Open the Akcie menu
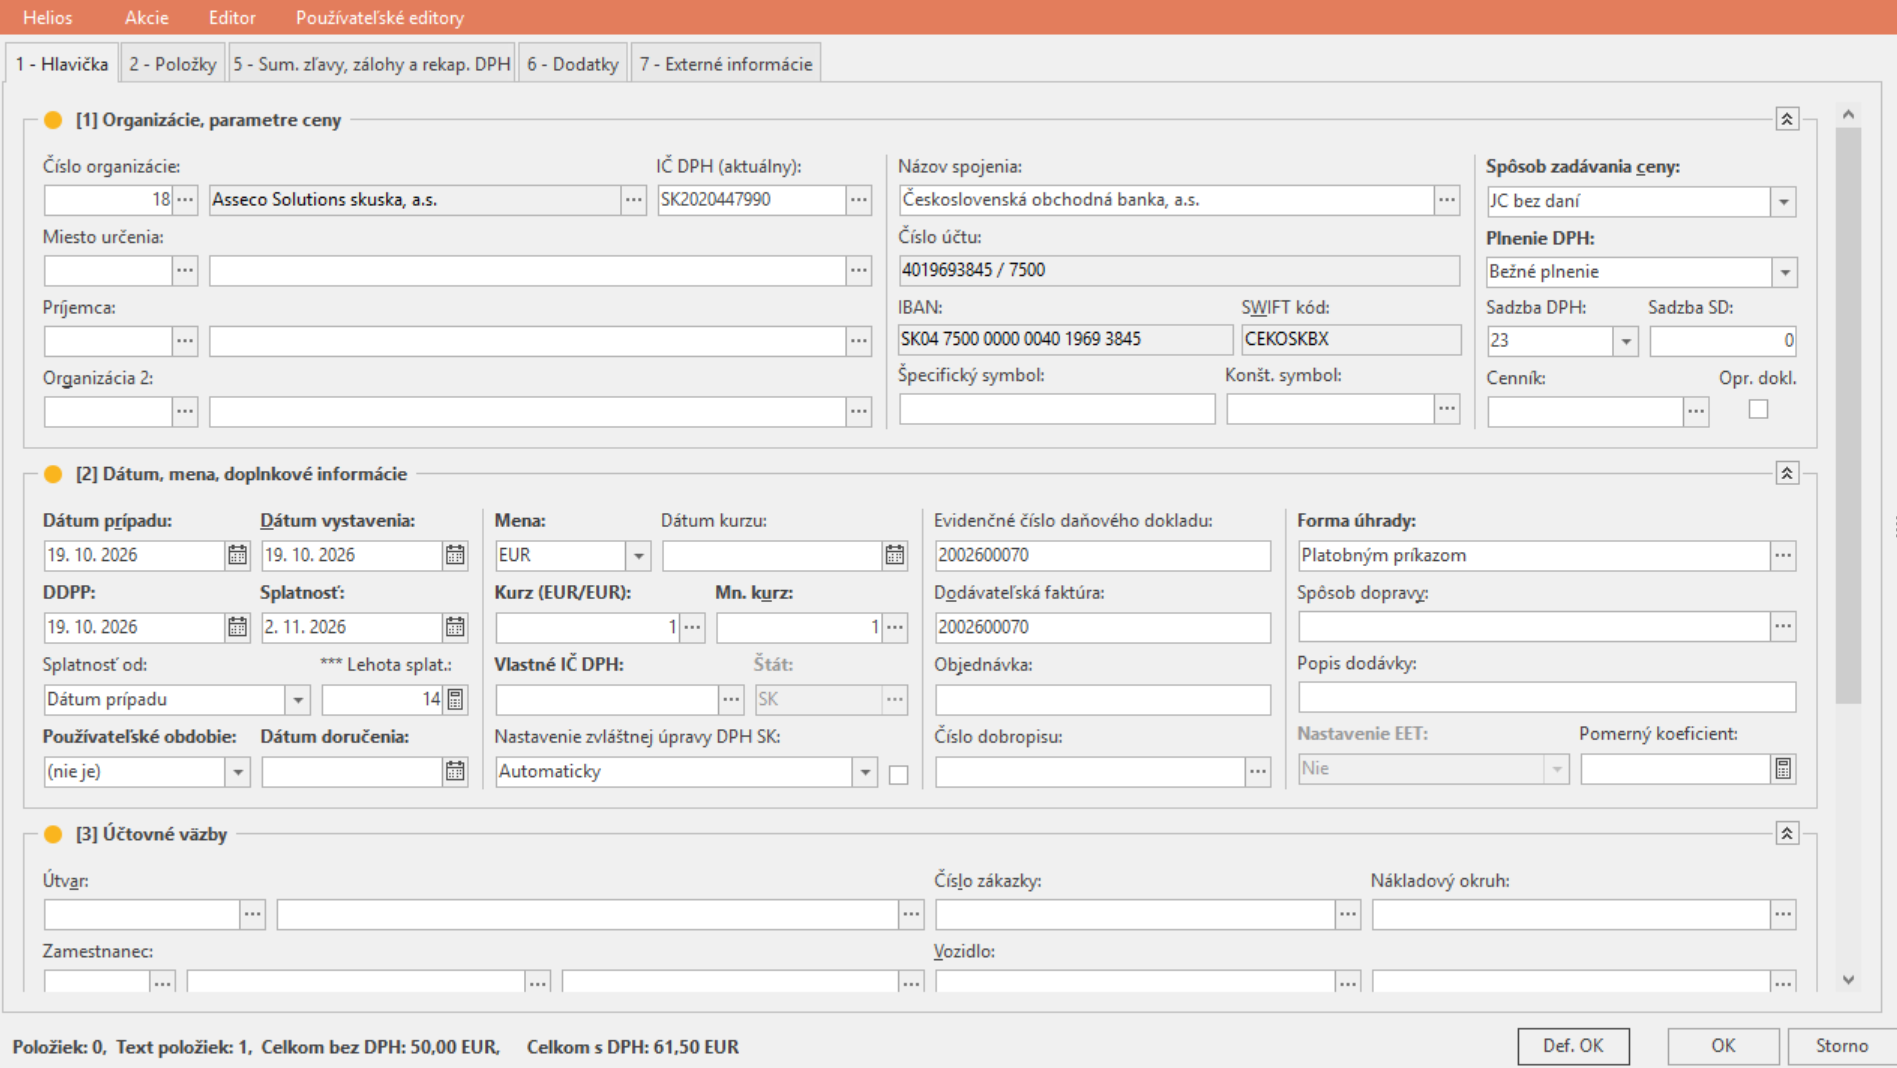 pyautogui.click(x=146, y=17)
